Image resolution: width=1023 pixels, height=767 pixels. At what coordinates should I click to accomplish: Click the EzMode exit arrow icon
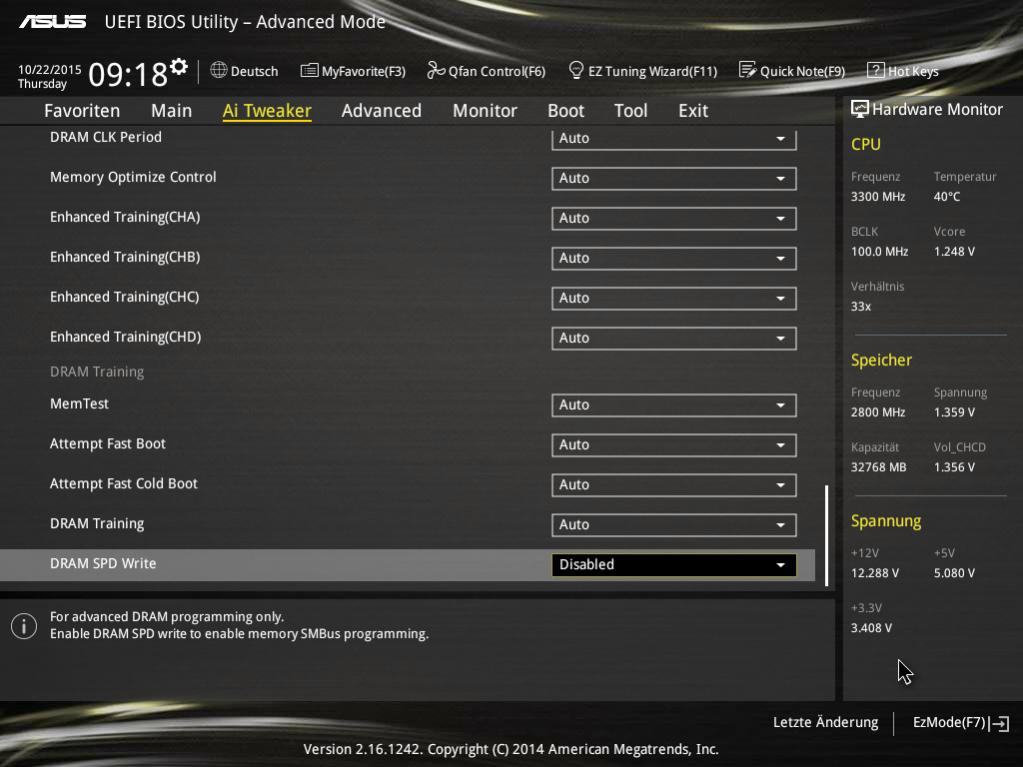point(1000,723)
